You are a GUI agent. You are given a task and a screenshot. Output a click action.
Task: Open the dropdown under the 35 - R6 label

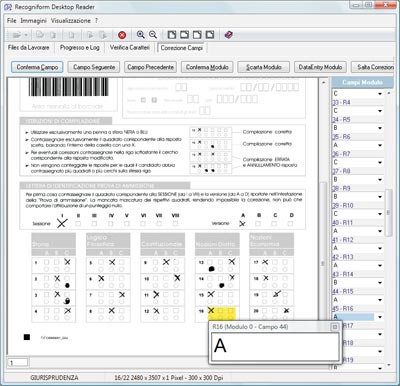(380, 145)
